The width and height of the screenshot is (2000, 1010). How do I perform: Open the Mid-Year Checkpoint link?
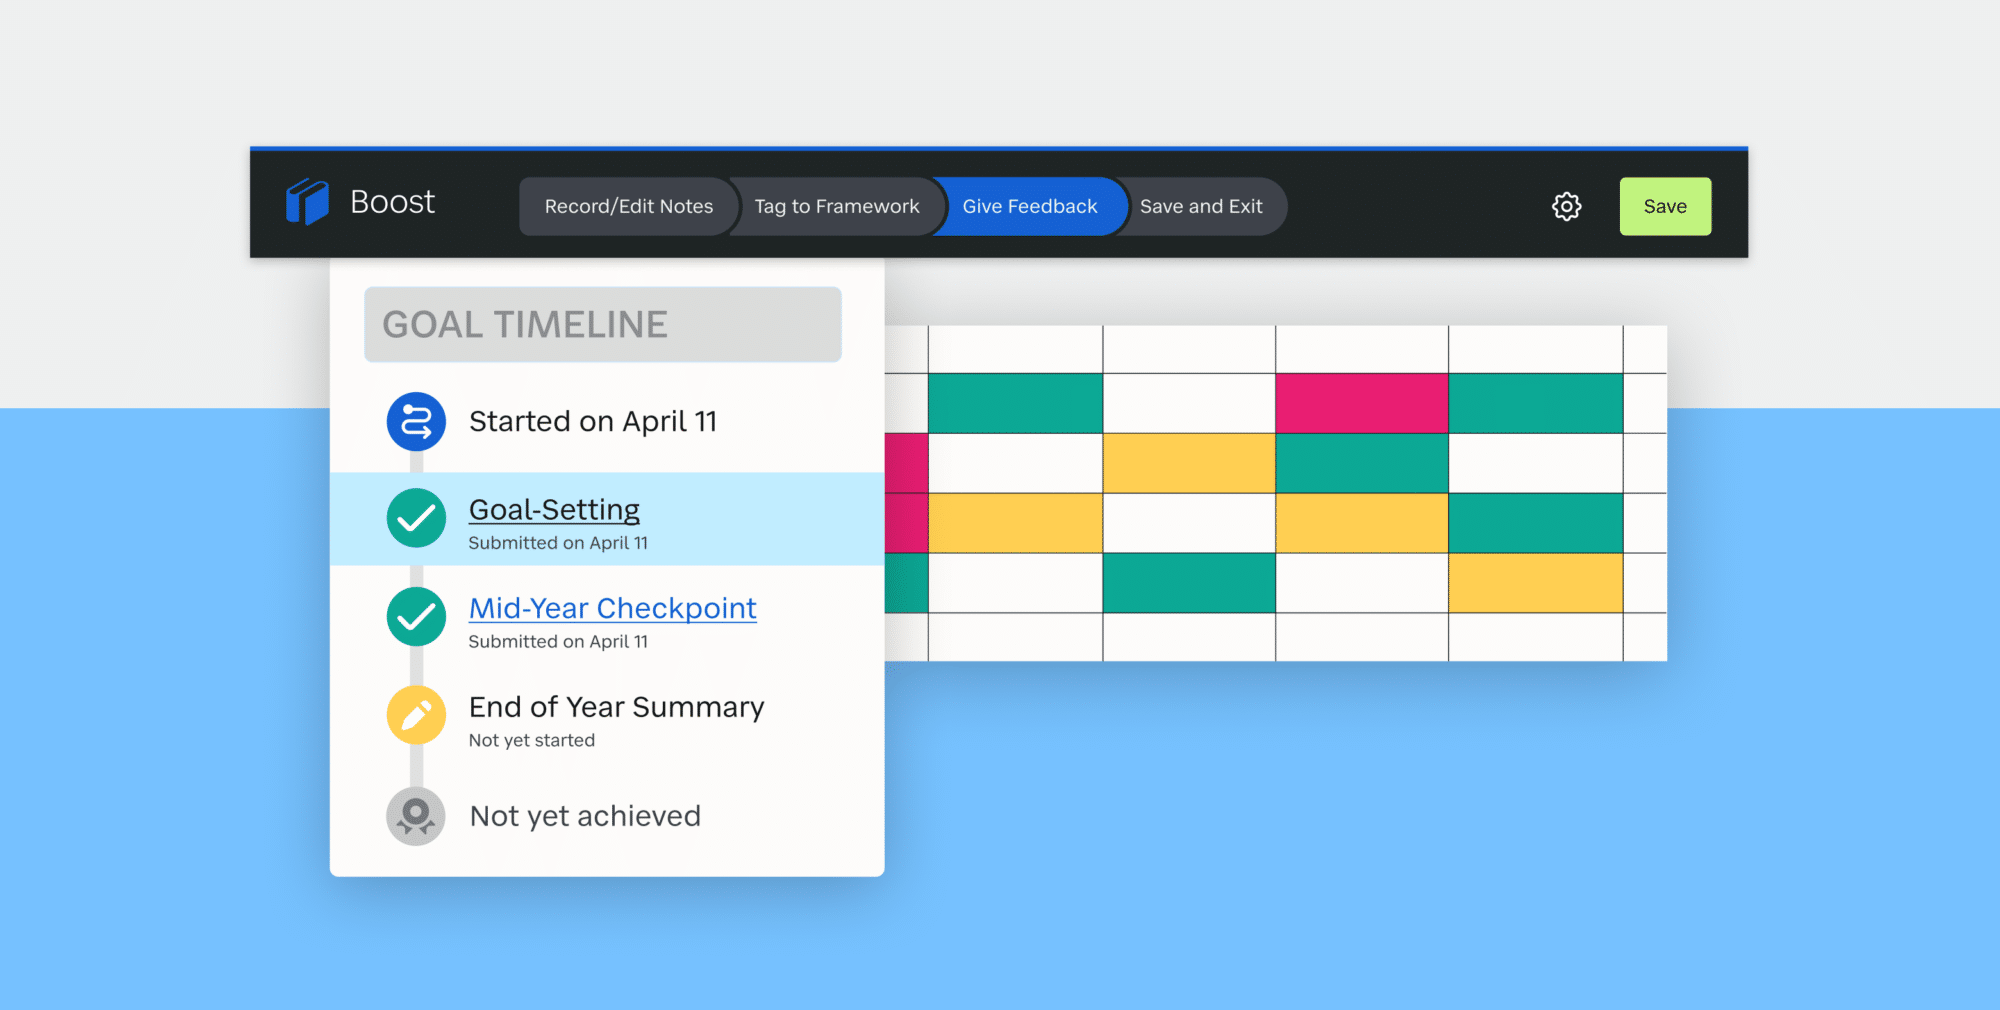tap(612, 608)
